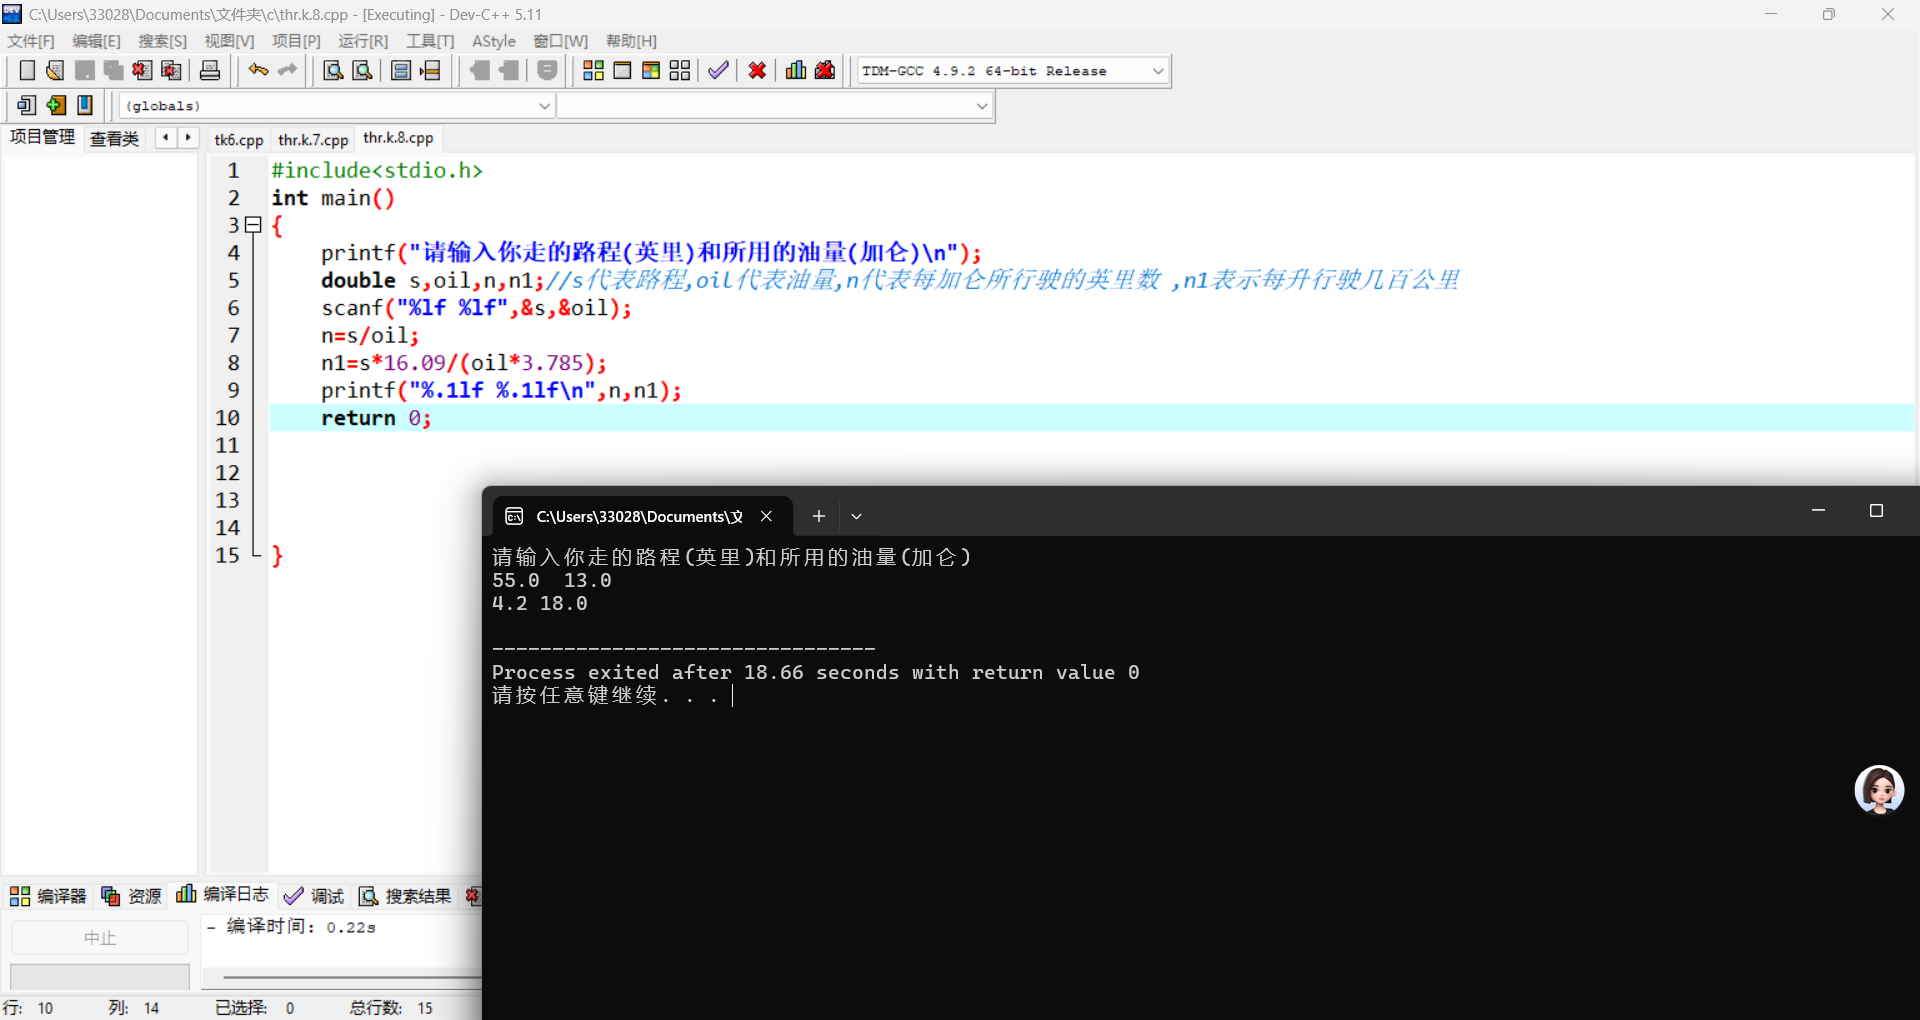Open the 帮助[H] menu

coord(631,41)
